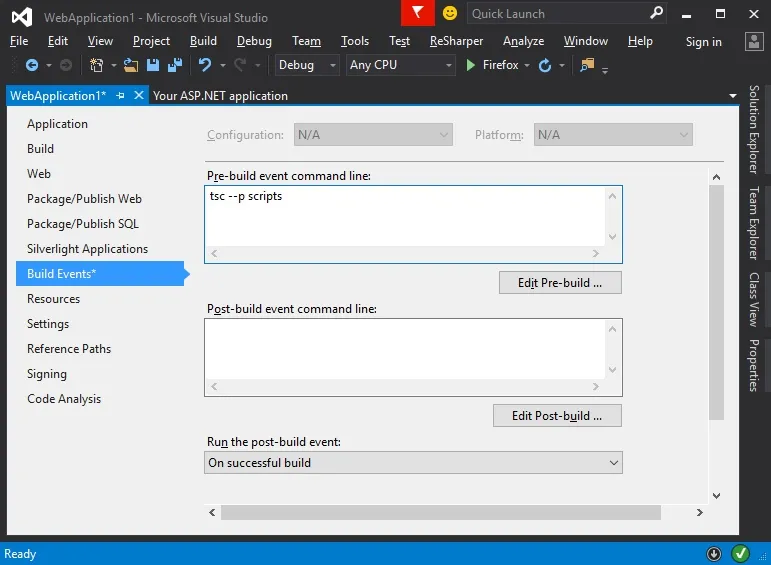The height and width of the screenshot is (565, 771).
Task: Click the Quick Launch search magnifier icon
Action: click(x=656, y=13)
